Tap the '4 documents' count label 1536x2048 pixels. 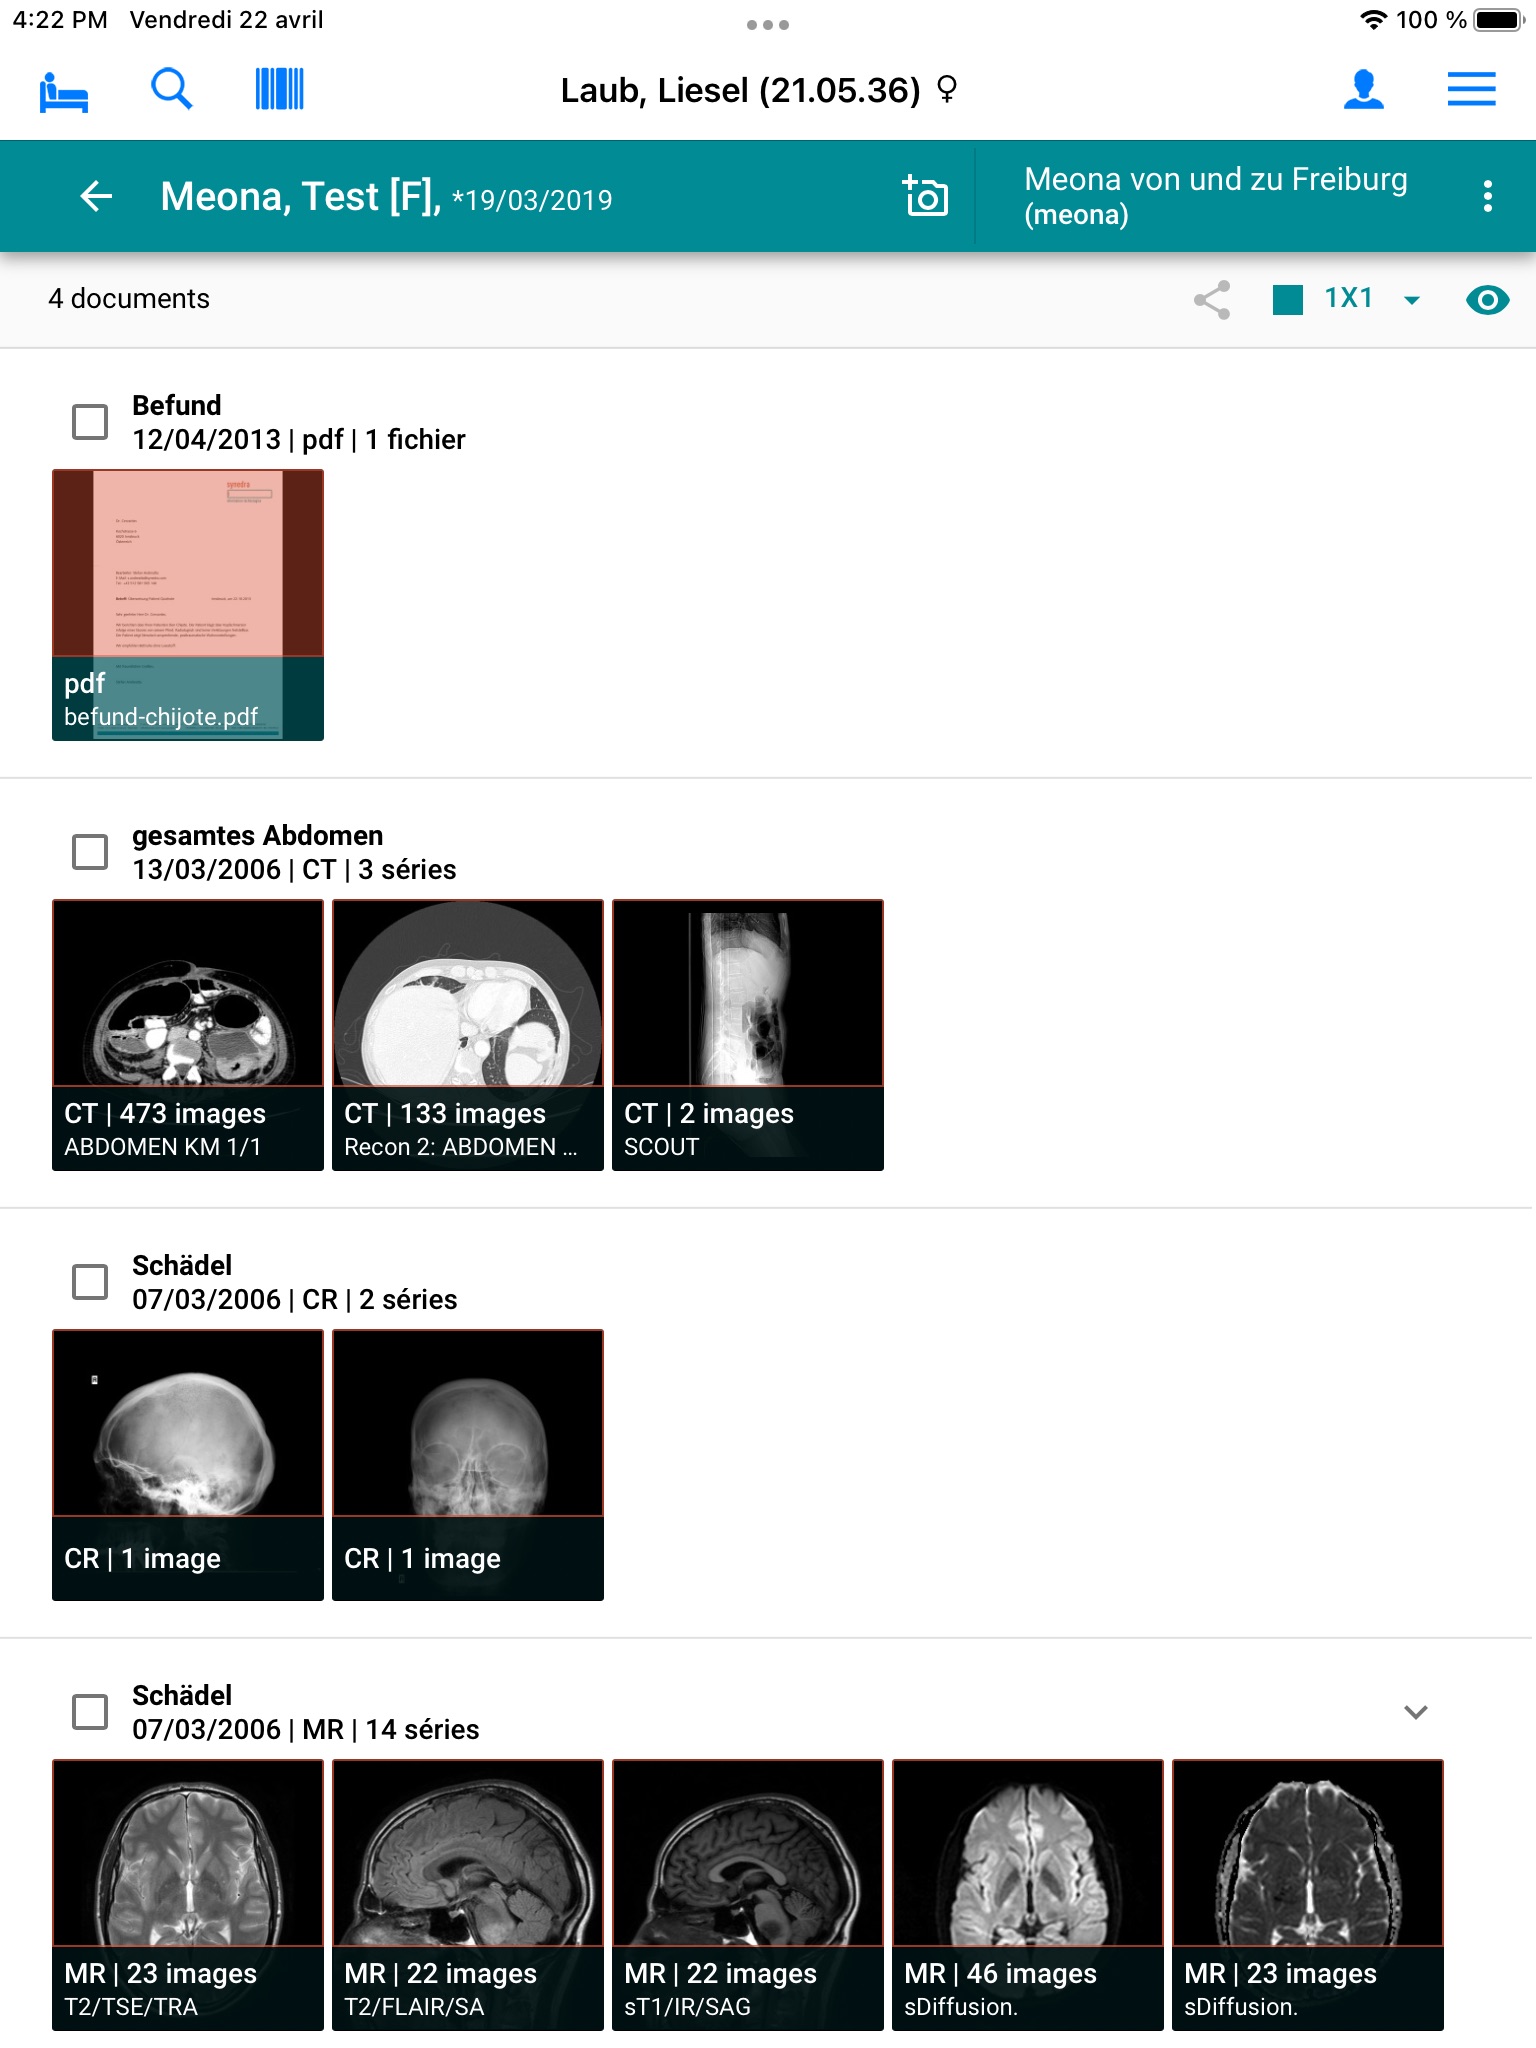point(129,298)
